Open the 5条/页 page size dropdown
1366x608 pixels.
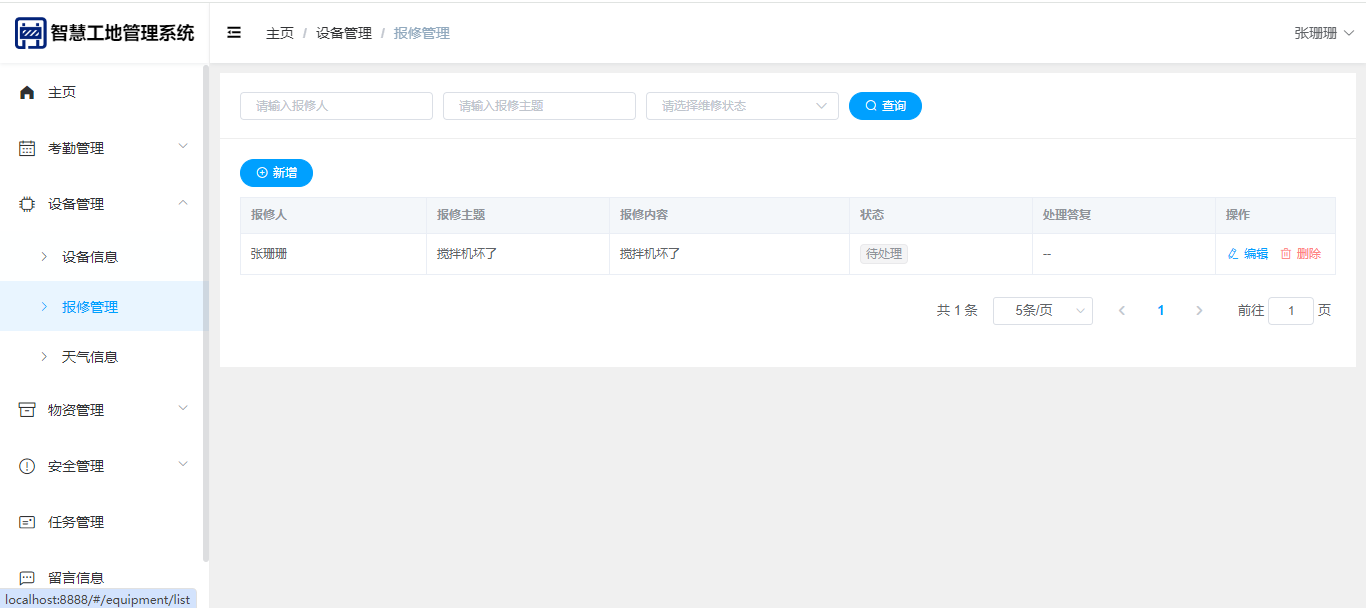[x=1042, y=311]
